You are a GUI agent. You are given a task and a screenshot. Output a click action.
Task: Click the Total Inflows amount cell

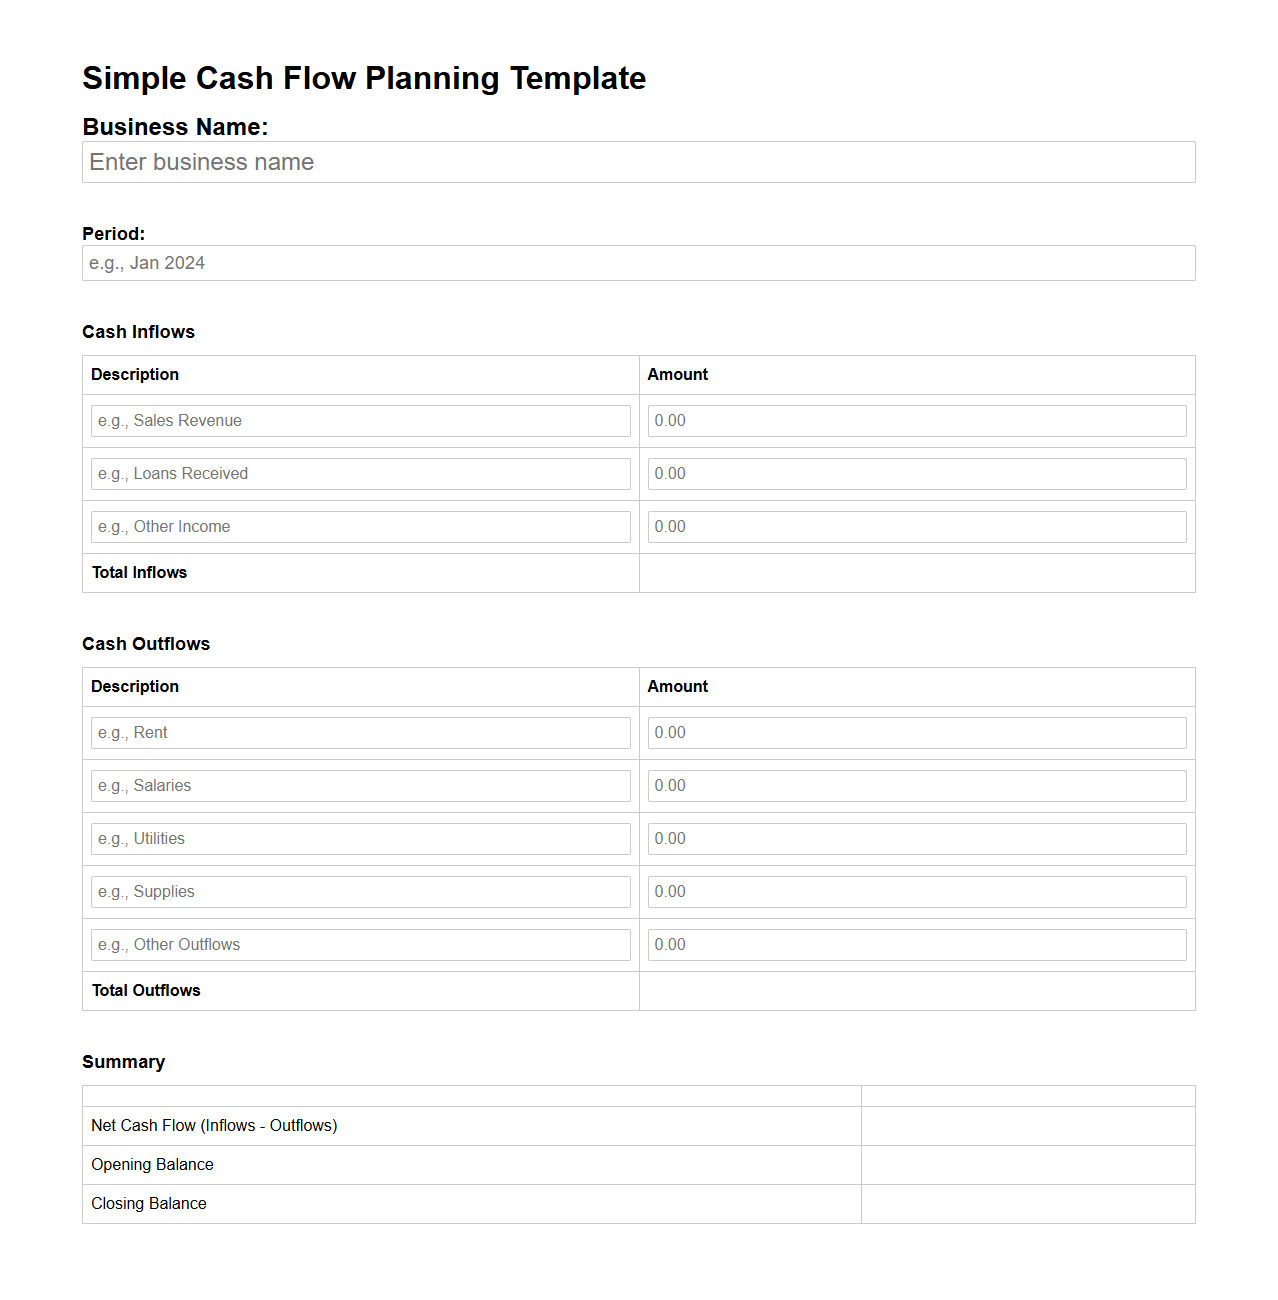916,572
